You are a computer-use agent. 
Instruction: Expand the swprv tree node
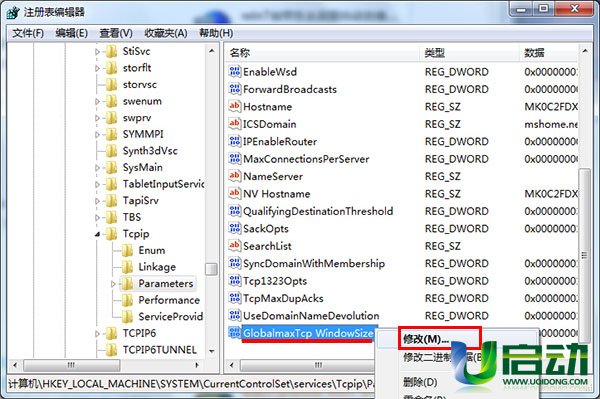click(x=97, y=118)
